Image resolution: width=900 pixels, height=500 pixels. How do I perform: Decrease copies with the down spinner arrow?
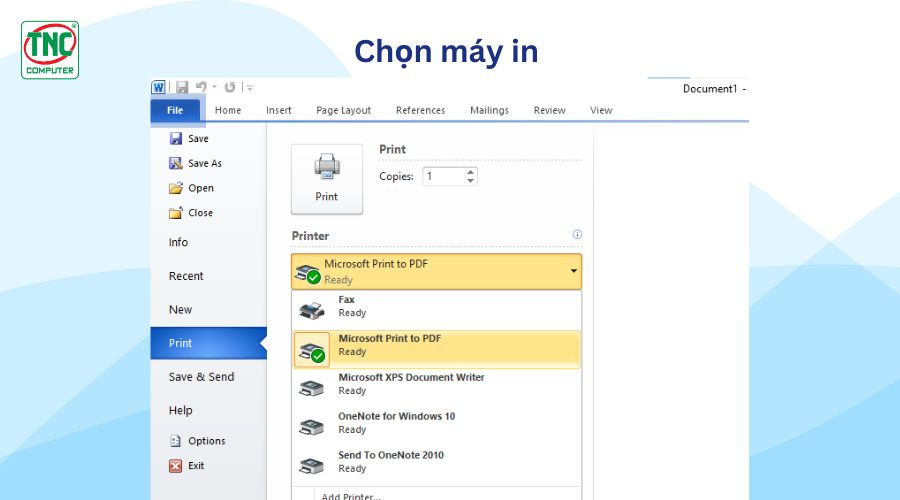(x=471, y=181)
